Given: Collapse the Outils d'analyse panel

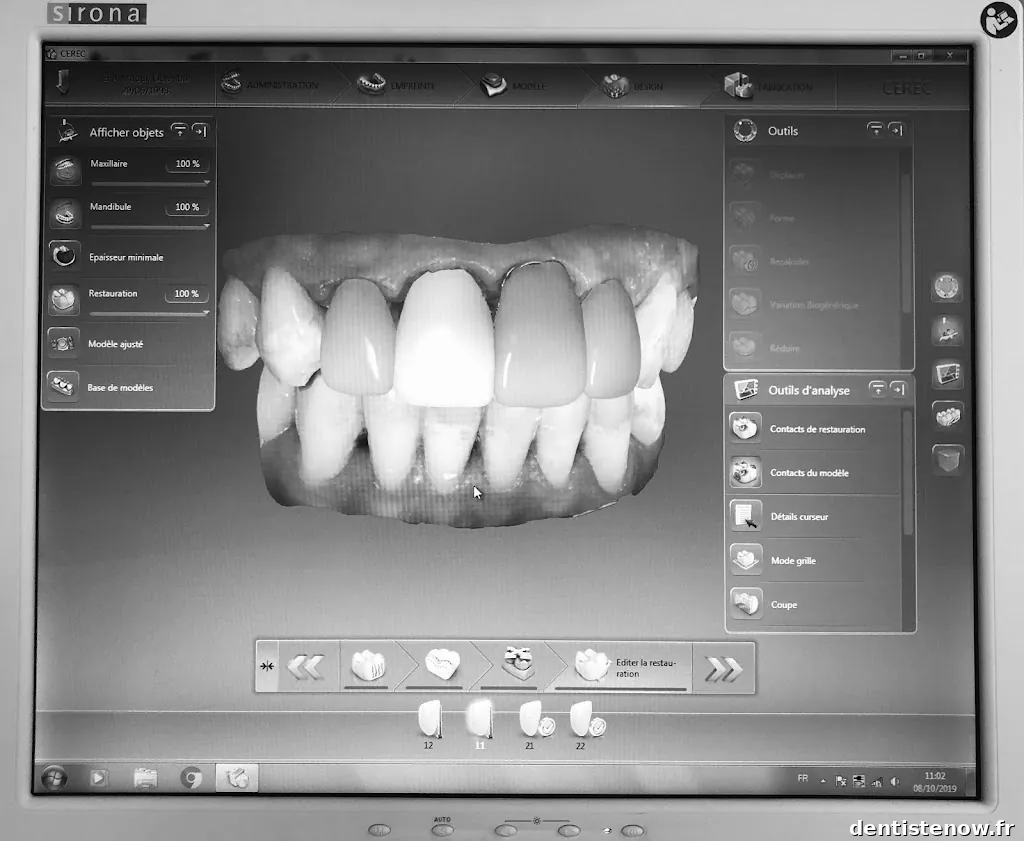Looking at the screenshot, I should pos(877,389).
